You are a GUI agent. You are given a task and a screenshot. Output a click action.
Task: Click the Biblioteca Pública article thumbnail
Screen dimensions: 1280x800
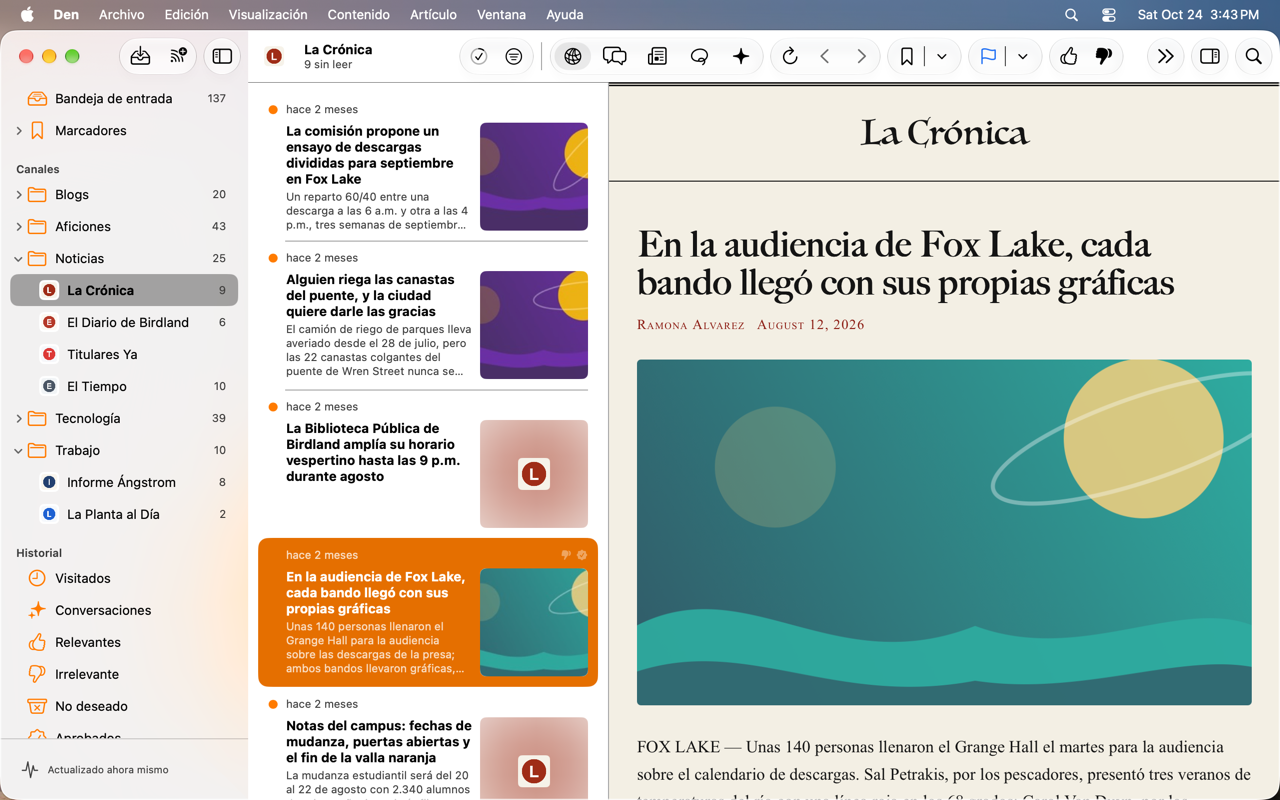[534, 474]
